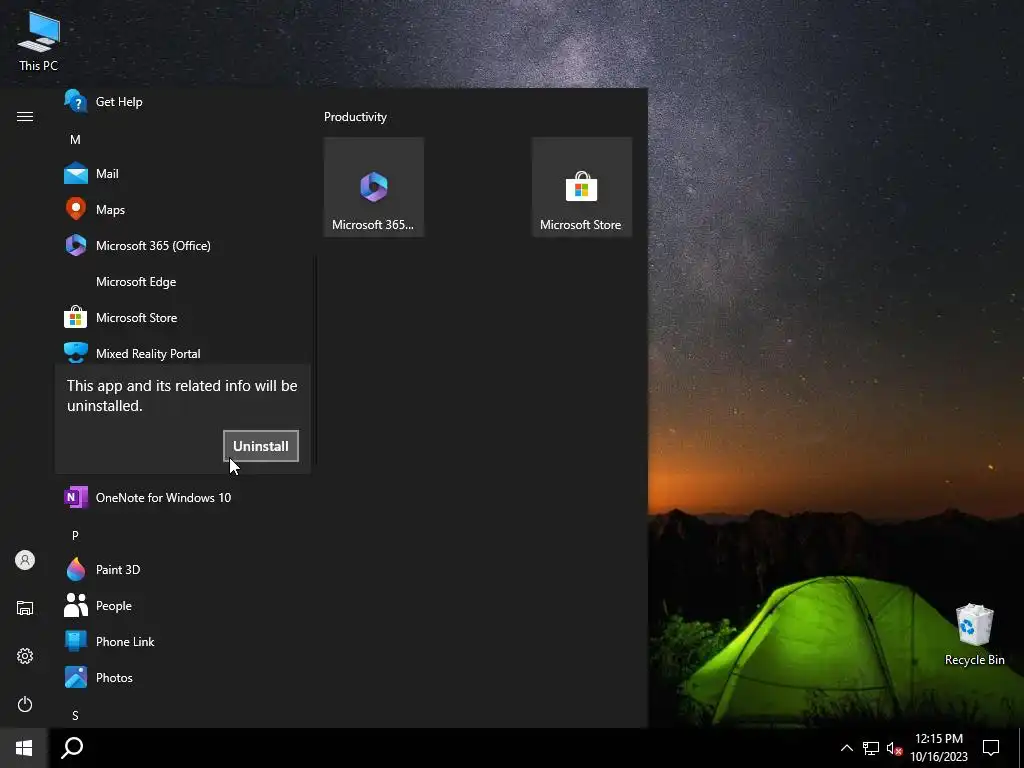Open Get Help app icon

tap(76, 102)
